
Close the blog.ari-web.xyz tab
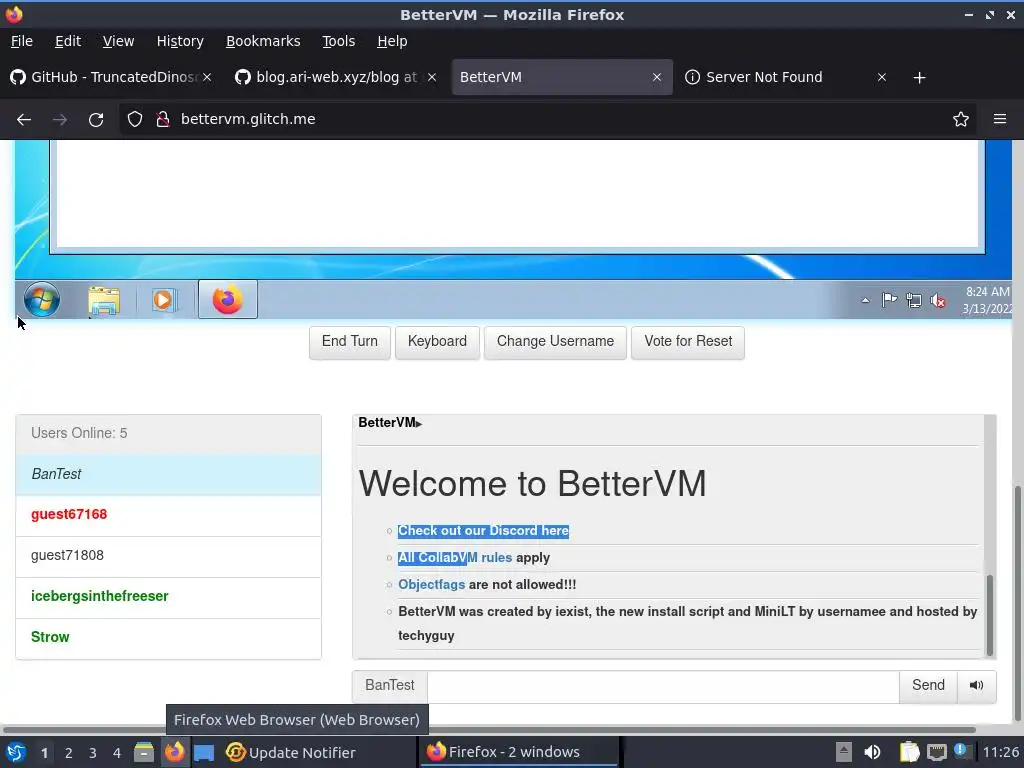(432, 77)
